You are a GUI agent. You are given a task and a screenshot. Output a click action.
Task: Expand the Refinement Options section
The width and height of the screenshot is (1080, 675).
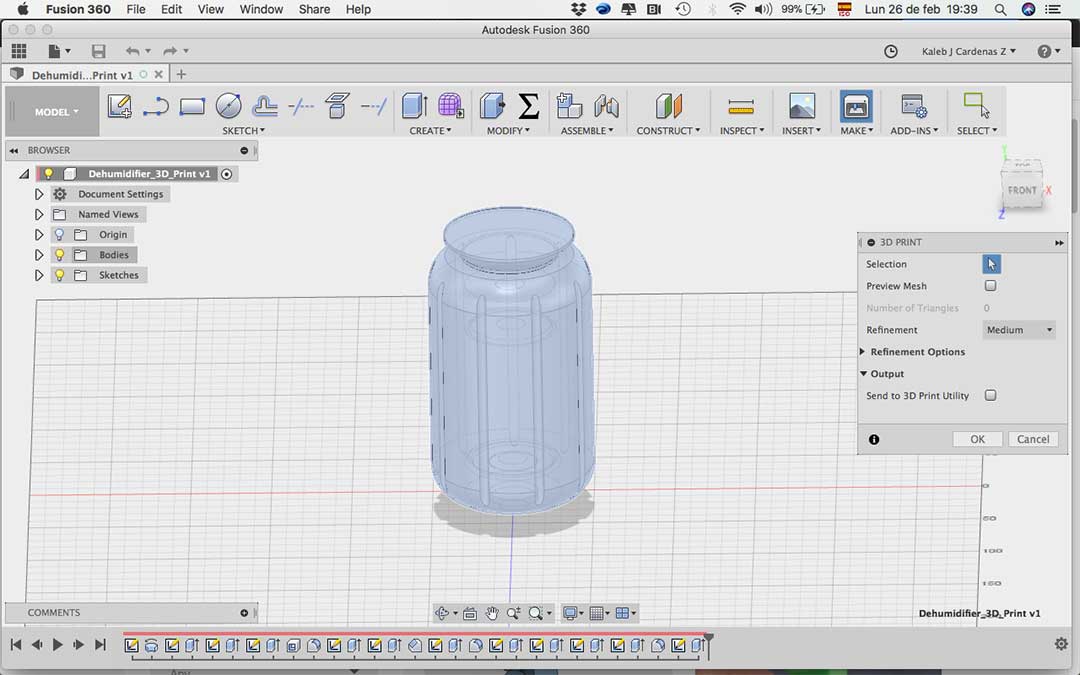pyautogui.click(x=863, y=352)
